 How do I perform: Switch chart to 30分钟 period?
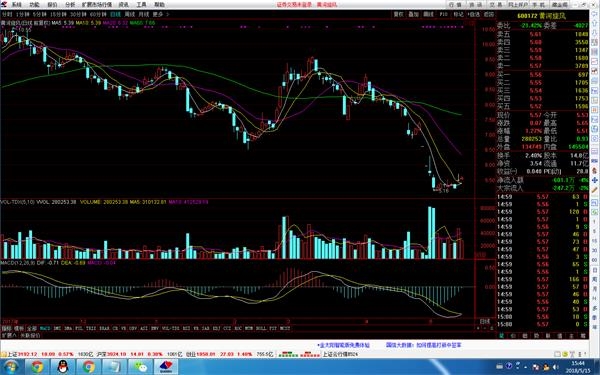pos(78,14)
